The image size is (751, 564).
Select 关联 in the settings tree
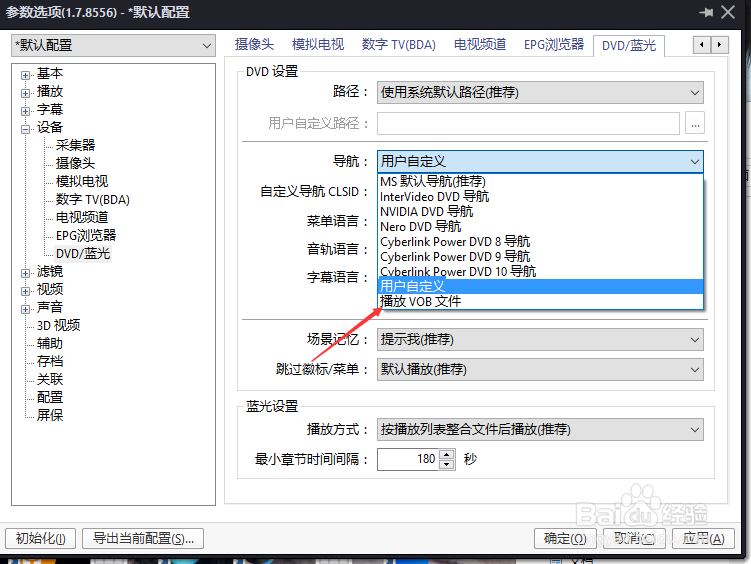(50, 380)
